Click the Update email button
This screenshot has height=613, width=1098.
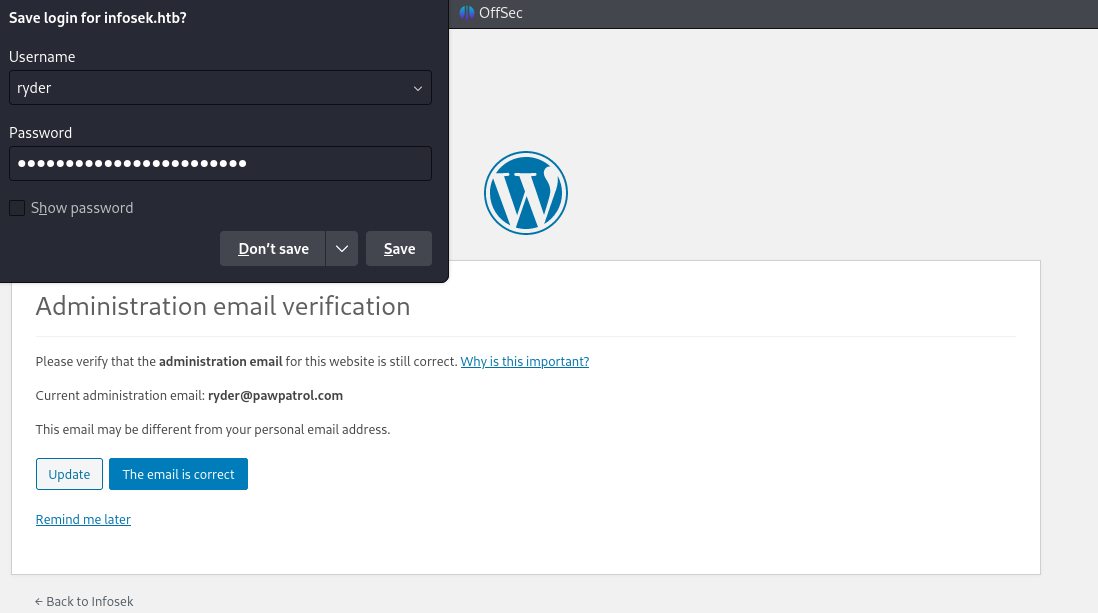pos(69,474)
